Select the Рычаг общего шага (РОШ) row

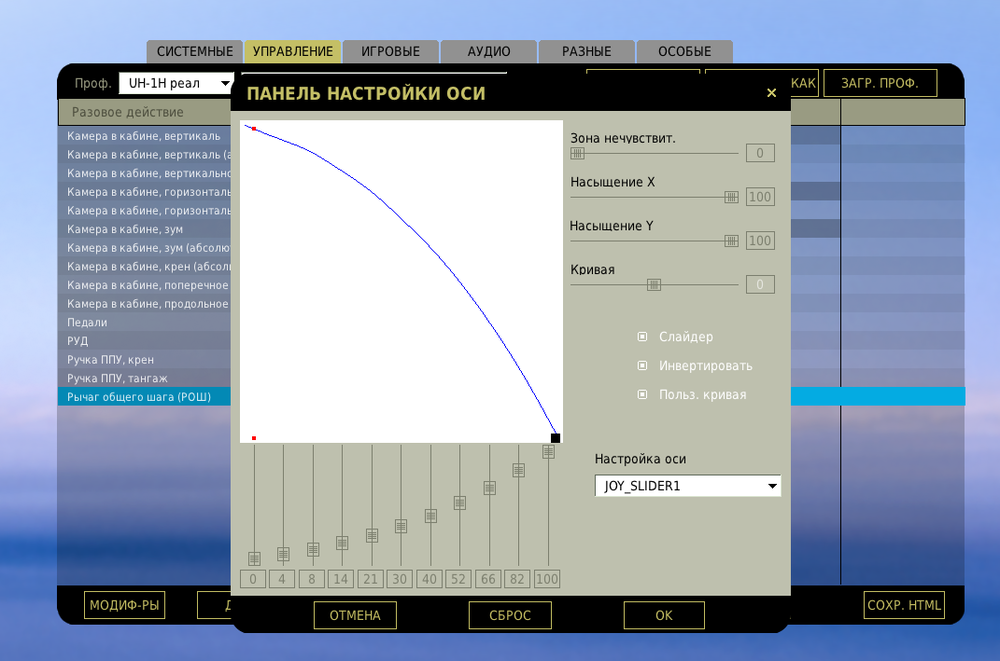[x=145, y=397]
